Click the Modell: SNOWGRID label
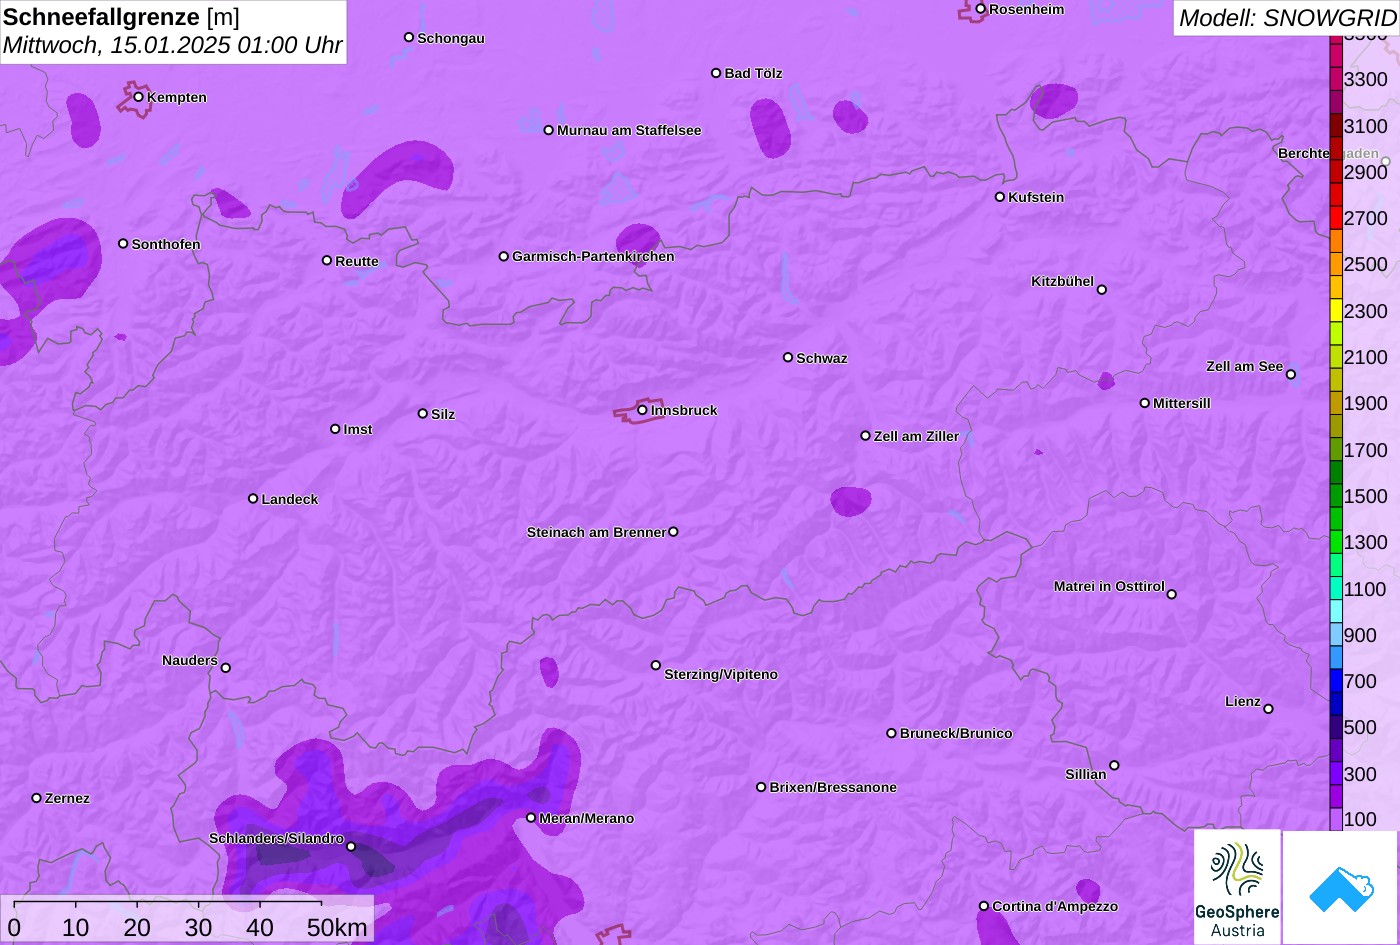The width and height of the screenshot is (1400, 945). 1287,17
